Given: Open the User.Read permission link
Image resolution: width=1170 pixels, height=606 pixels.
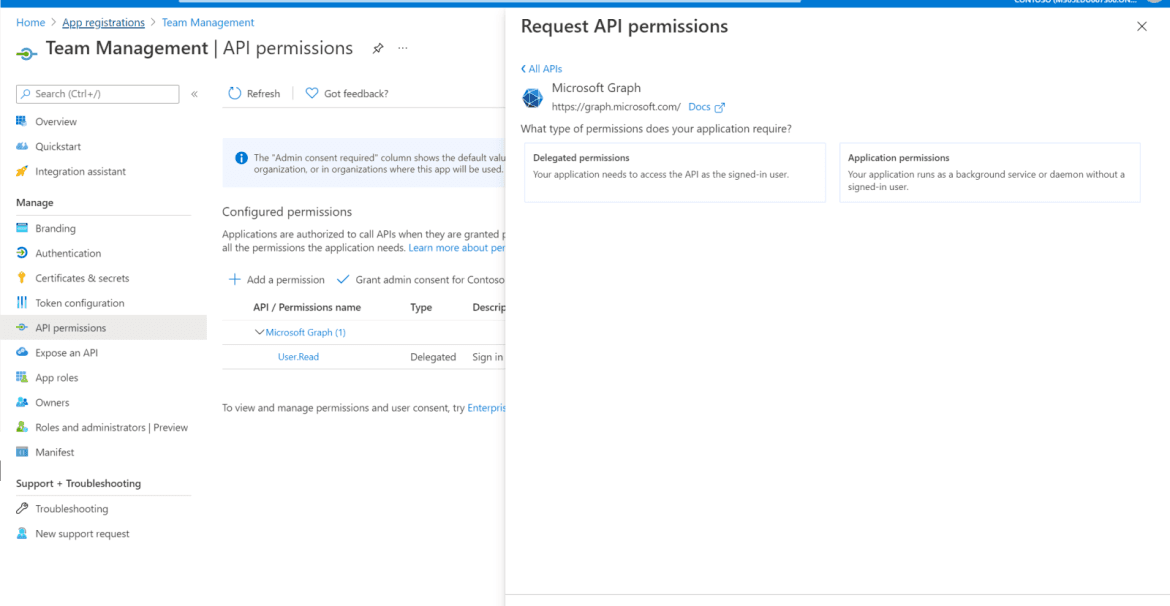Looking at the screenshot, I should 298,357.
